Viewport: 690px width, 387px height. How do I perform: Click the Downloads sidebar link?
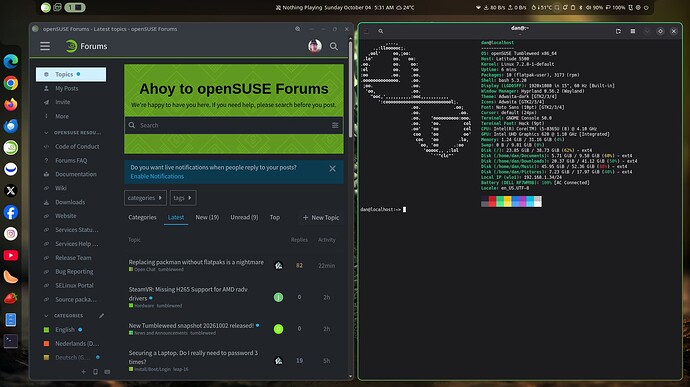(x=70, y=203)
